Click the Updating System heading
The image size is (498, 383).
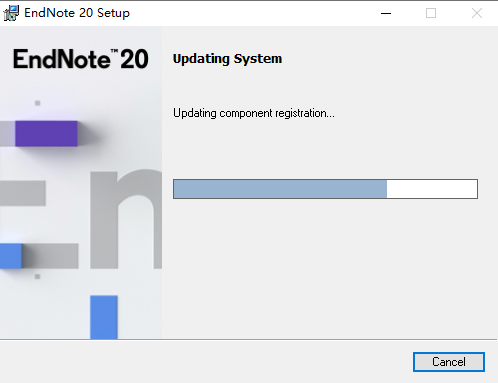pyautogui.click(x=227, y=59)
